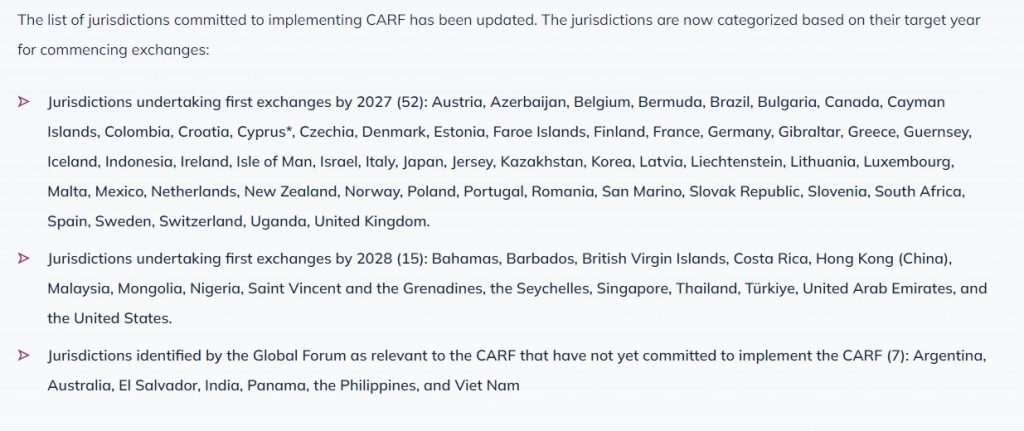
Task: Click the arrow bullet beside the 2028 jurisdictions list
Action: click(x=23, y=259)
